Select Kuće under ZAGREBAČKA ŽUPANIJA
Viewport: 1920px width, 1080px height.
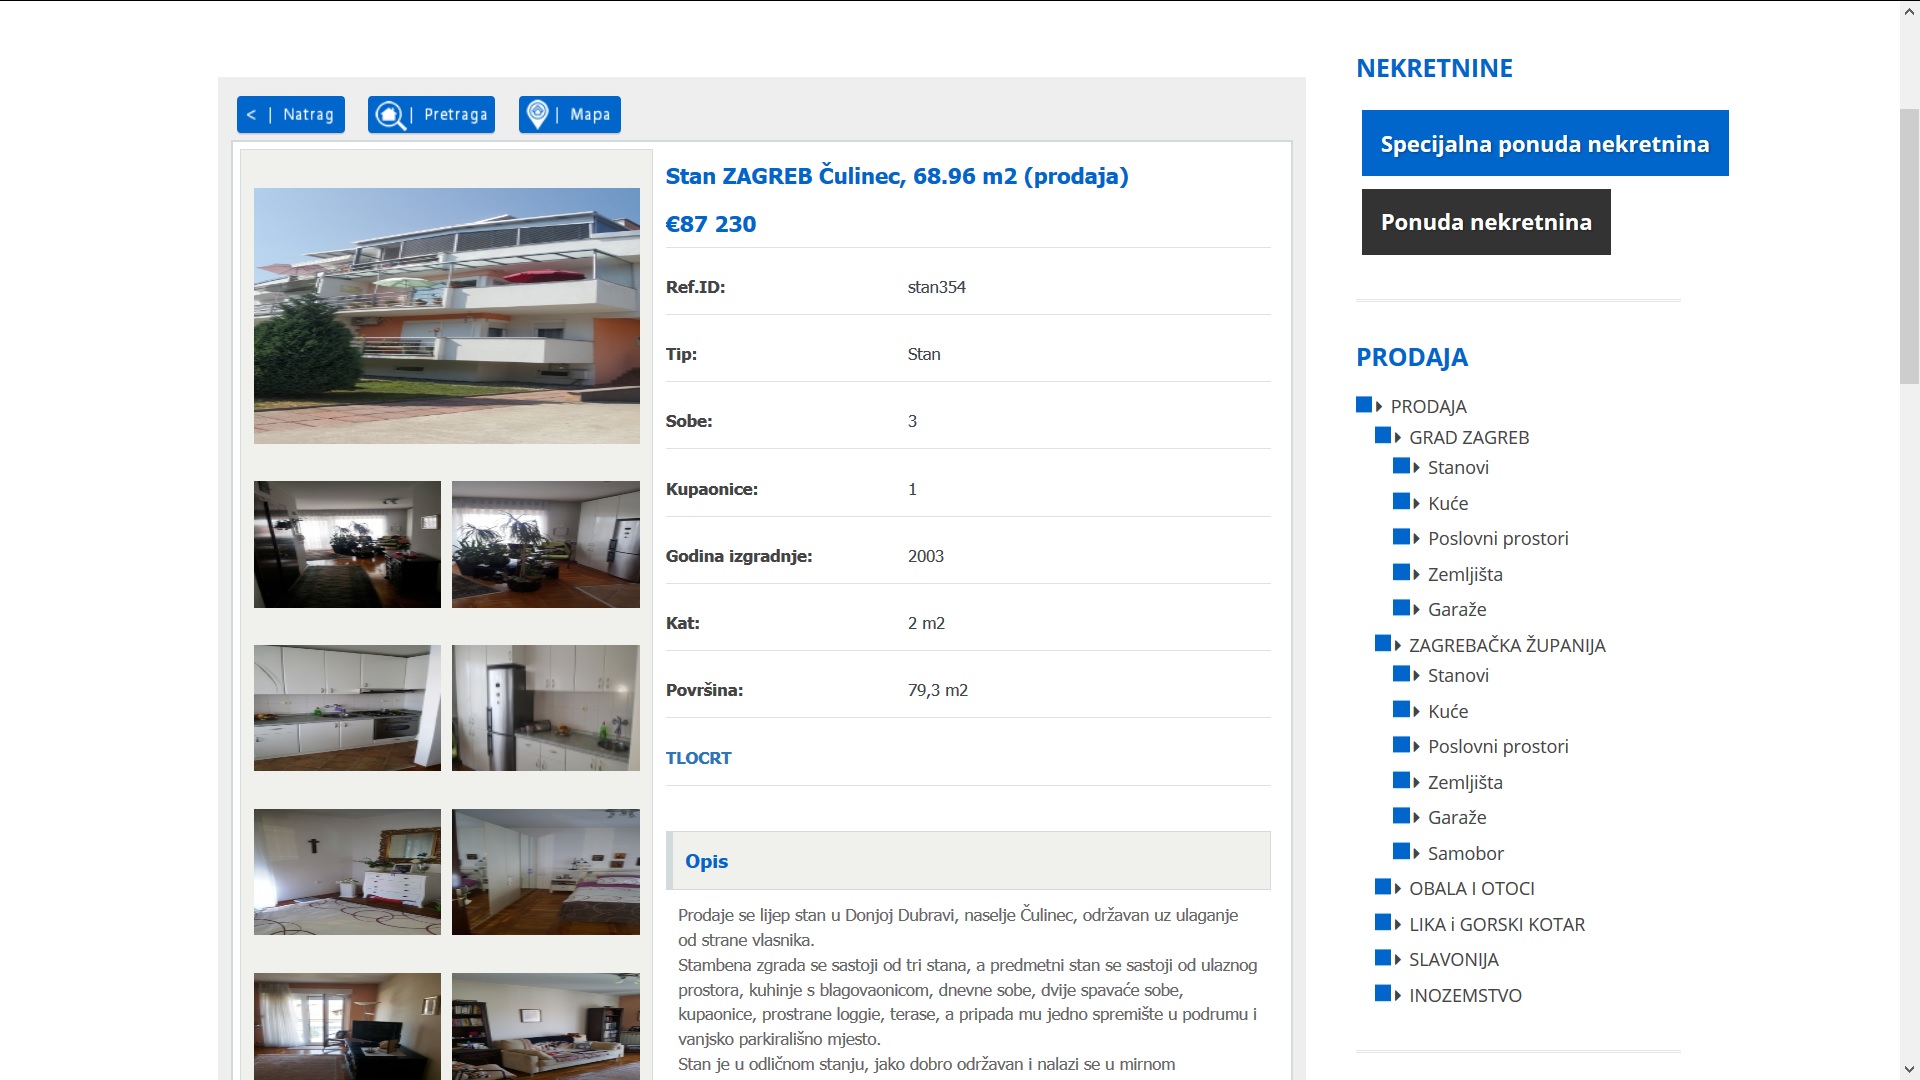(x=1448, y=711)
